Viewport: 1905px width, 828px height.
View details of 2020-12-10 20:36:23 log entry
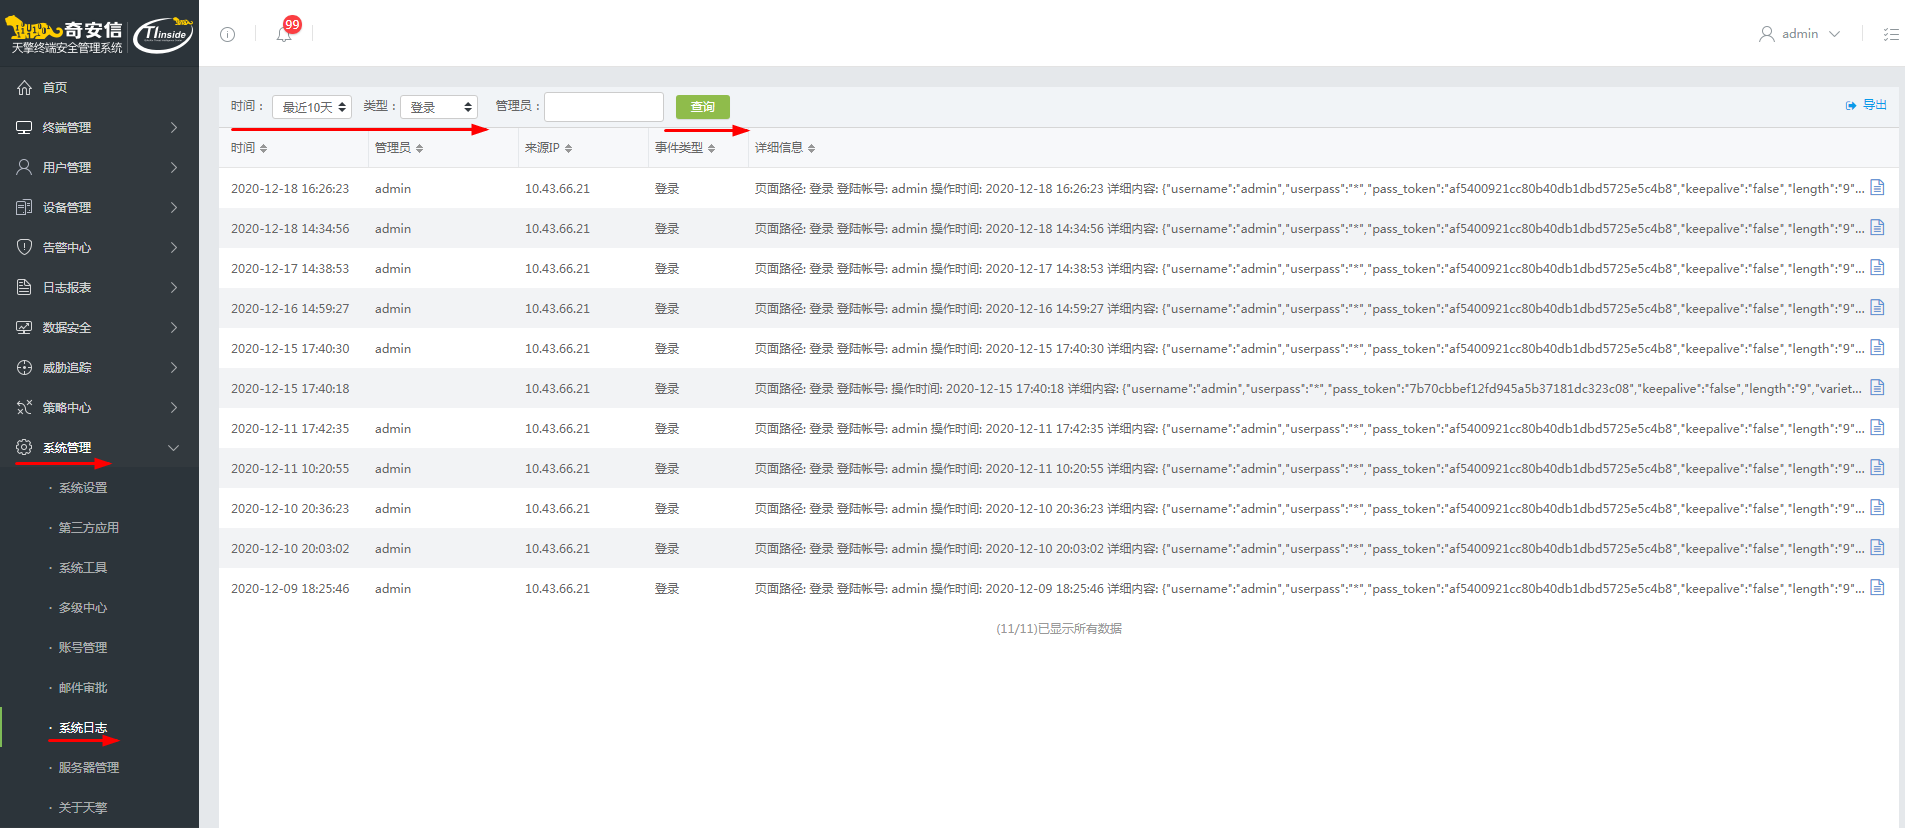[1877, 507]
